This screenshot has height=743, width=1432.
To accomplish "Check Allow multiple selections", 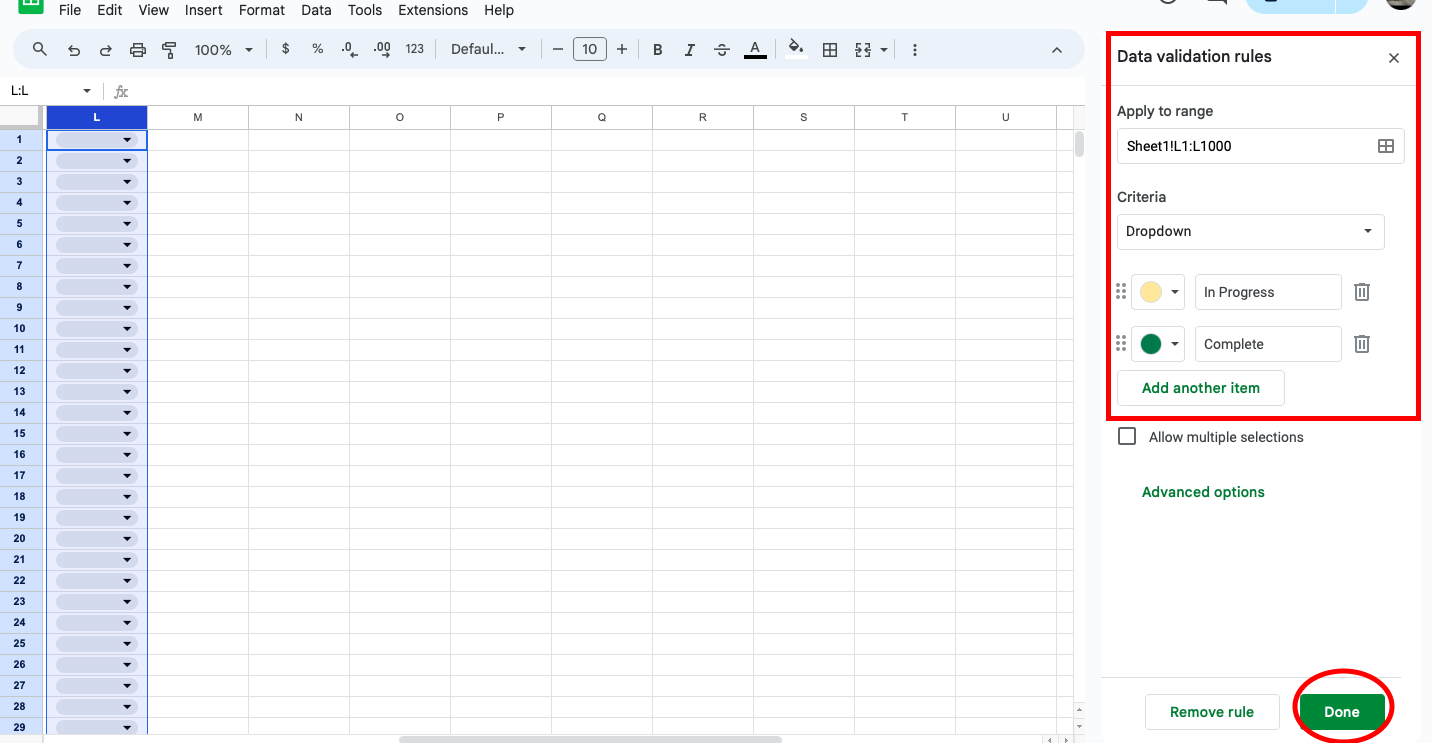I will pos(1127,436).
